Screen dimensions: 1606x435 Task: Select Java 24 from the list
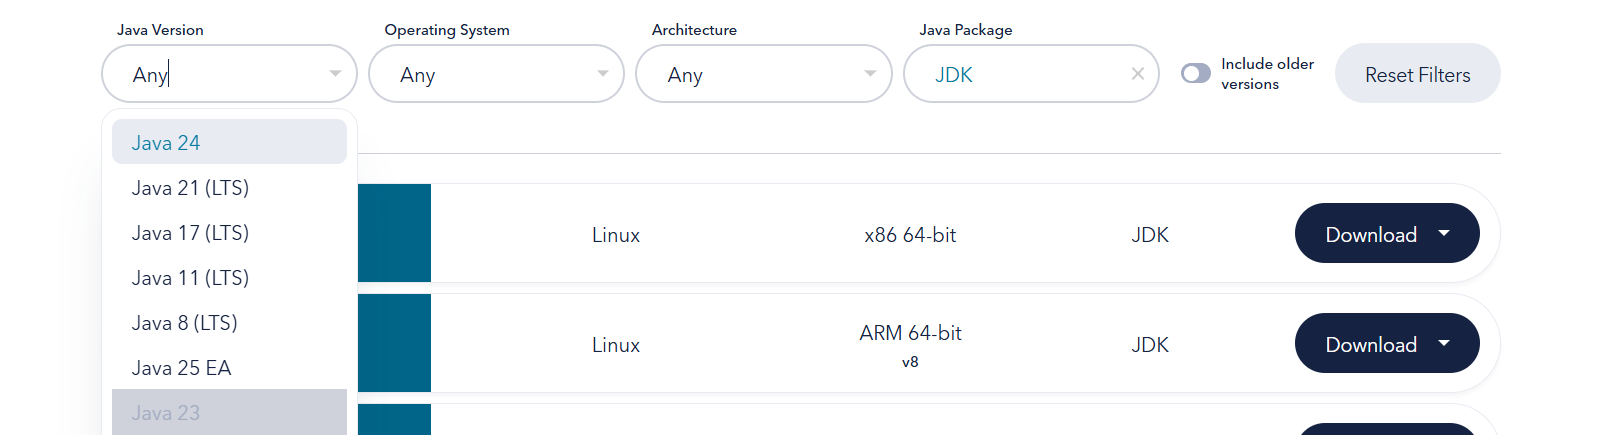(229, 142)
